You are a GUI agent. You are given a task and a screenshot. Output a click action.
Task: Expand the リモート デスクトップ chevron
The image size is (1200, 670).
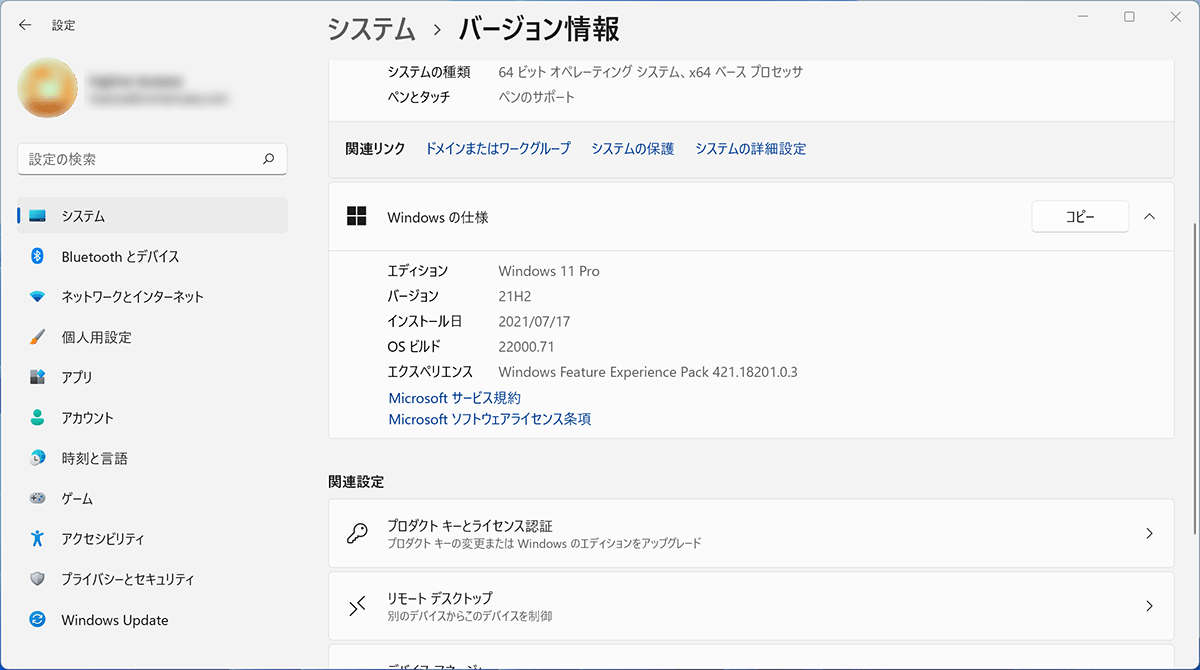pyautogui.click(x=1149, y=606)
